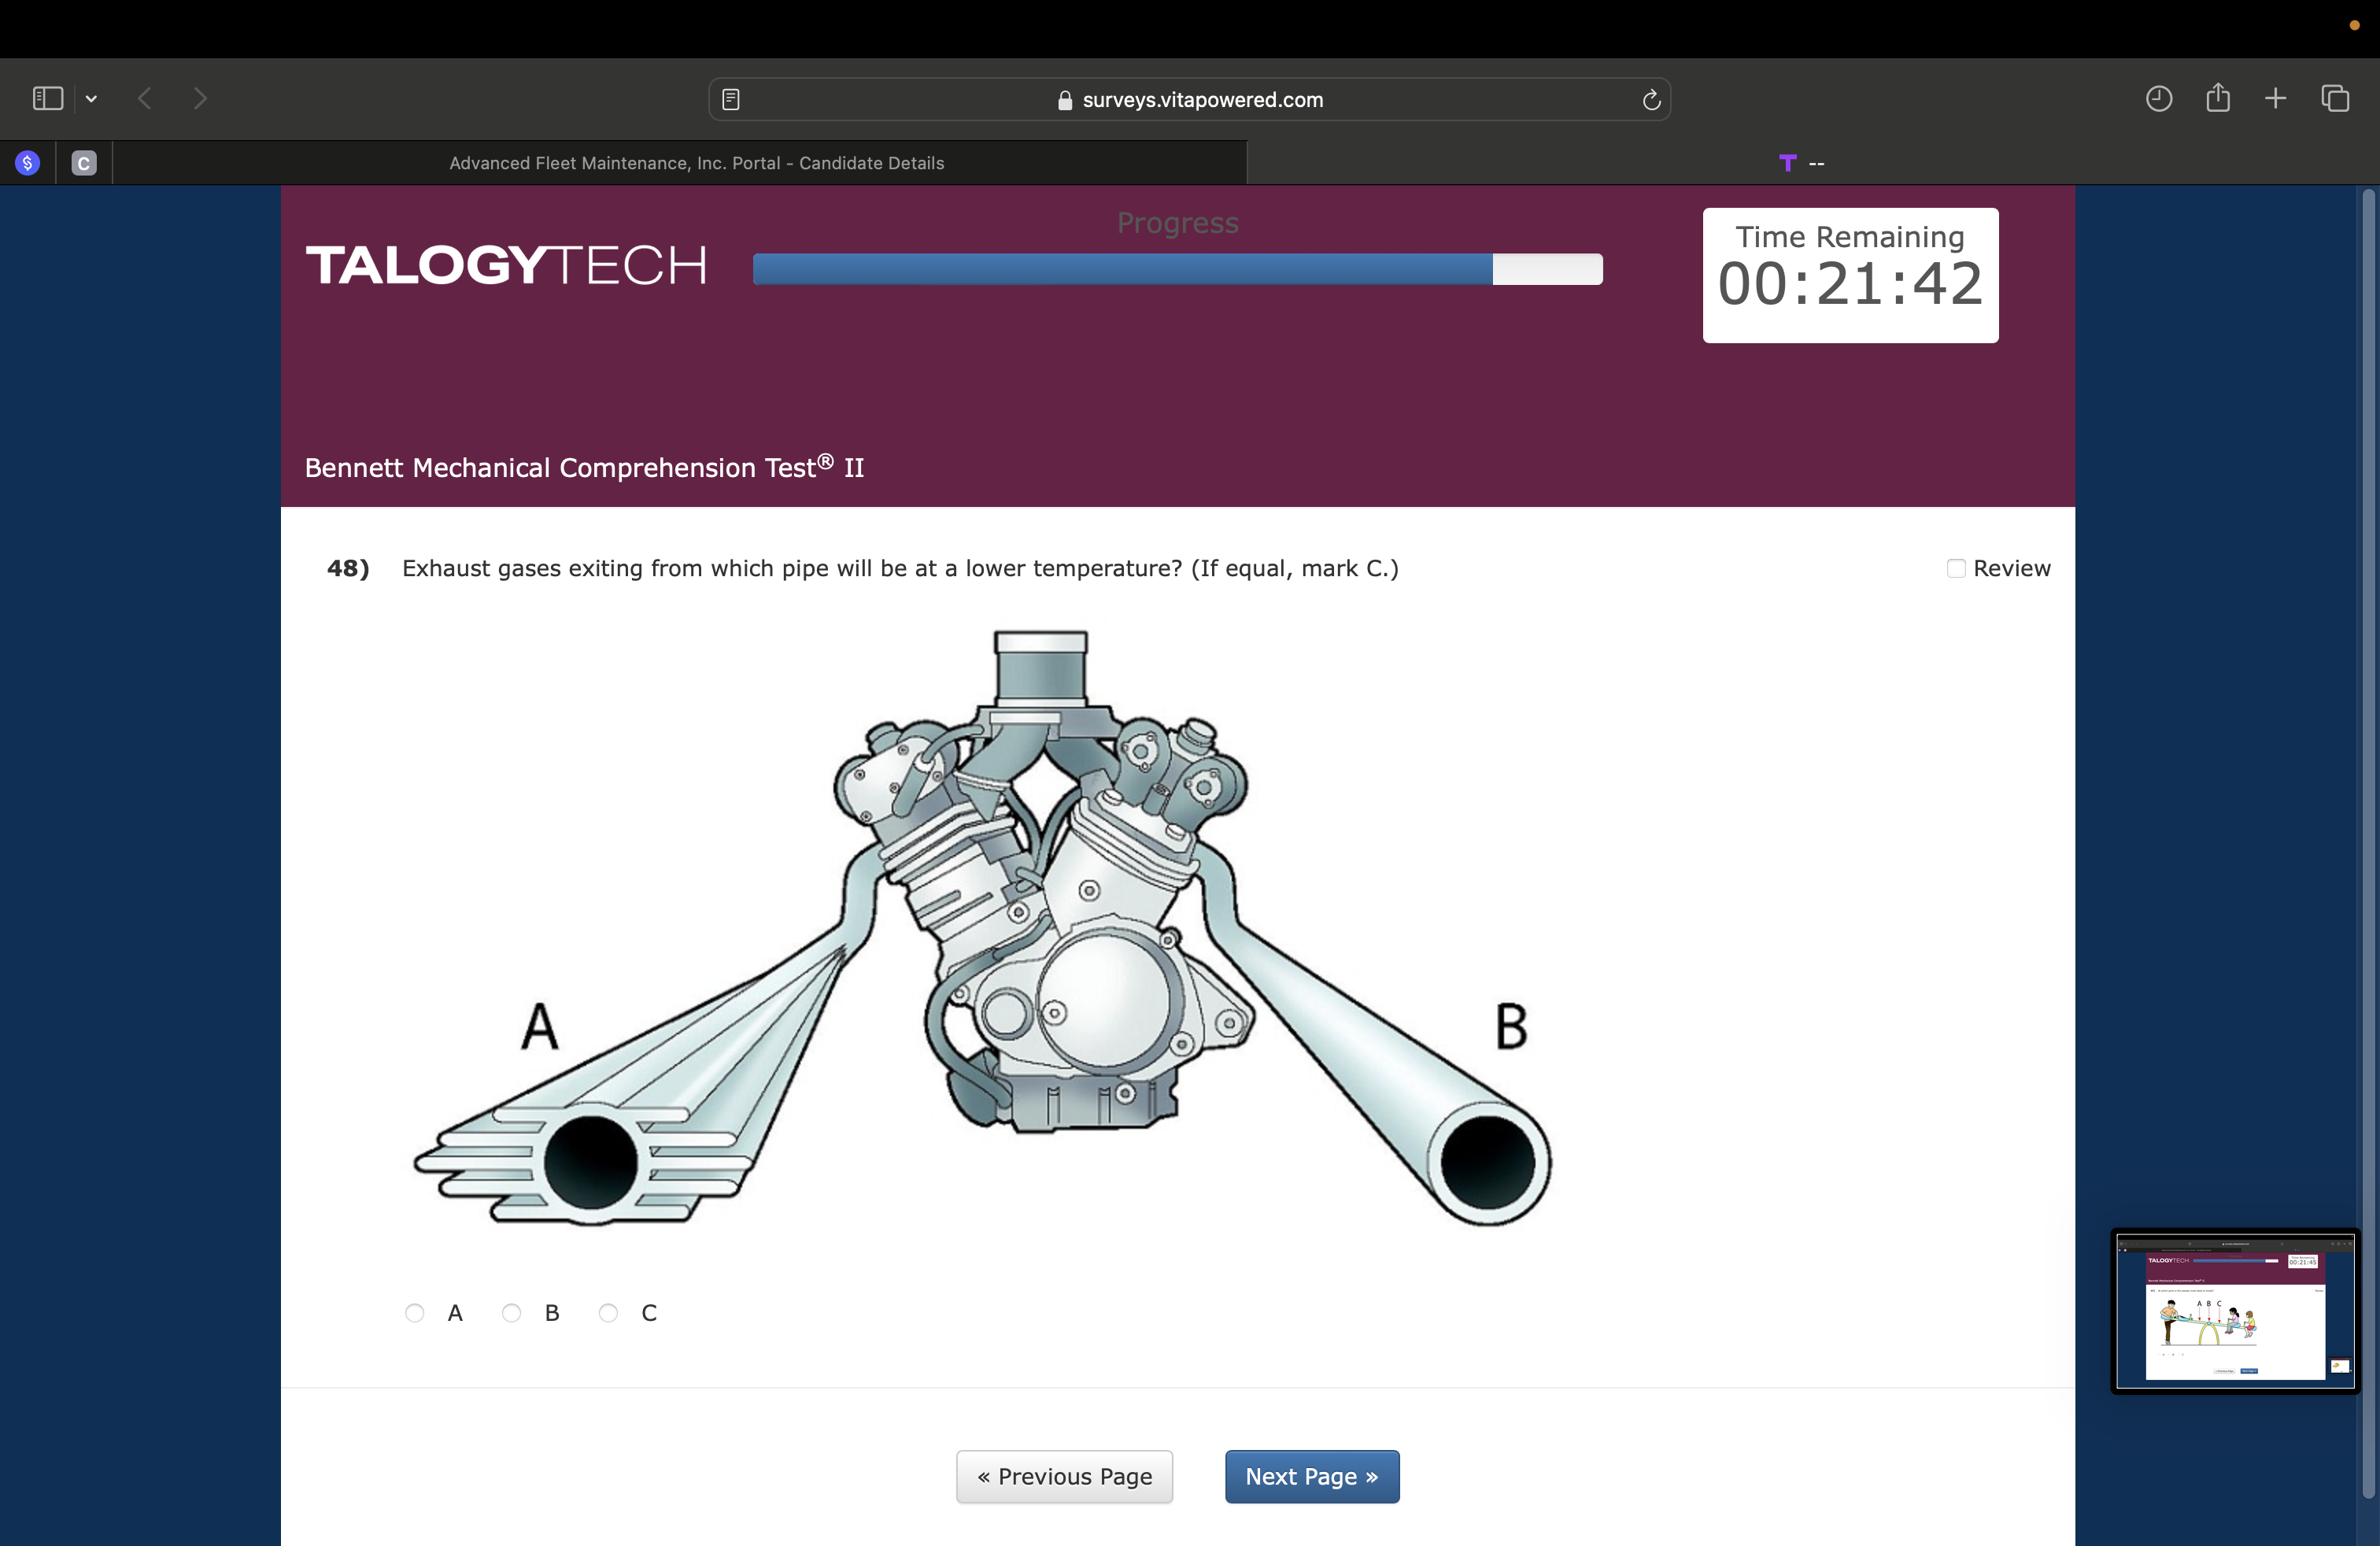Click the test progress bar

[x=1177, y=269]
